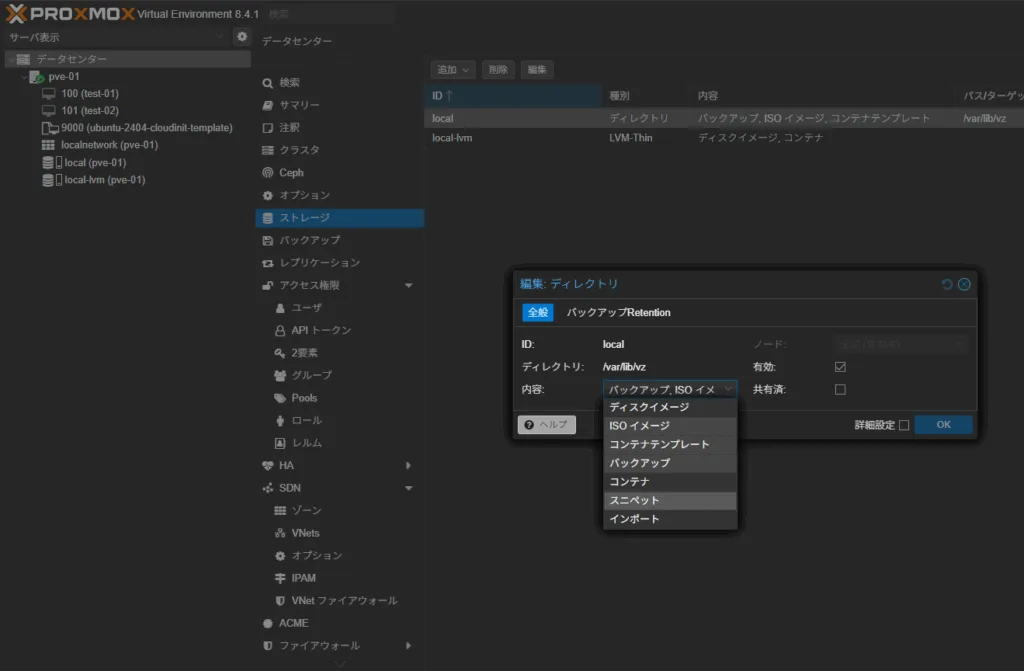
Task: Click the グループ users icon
Action: click(x=280, y=376)
